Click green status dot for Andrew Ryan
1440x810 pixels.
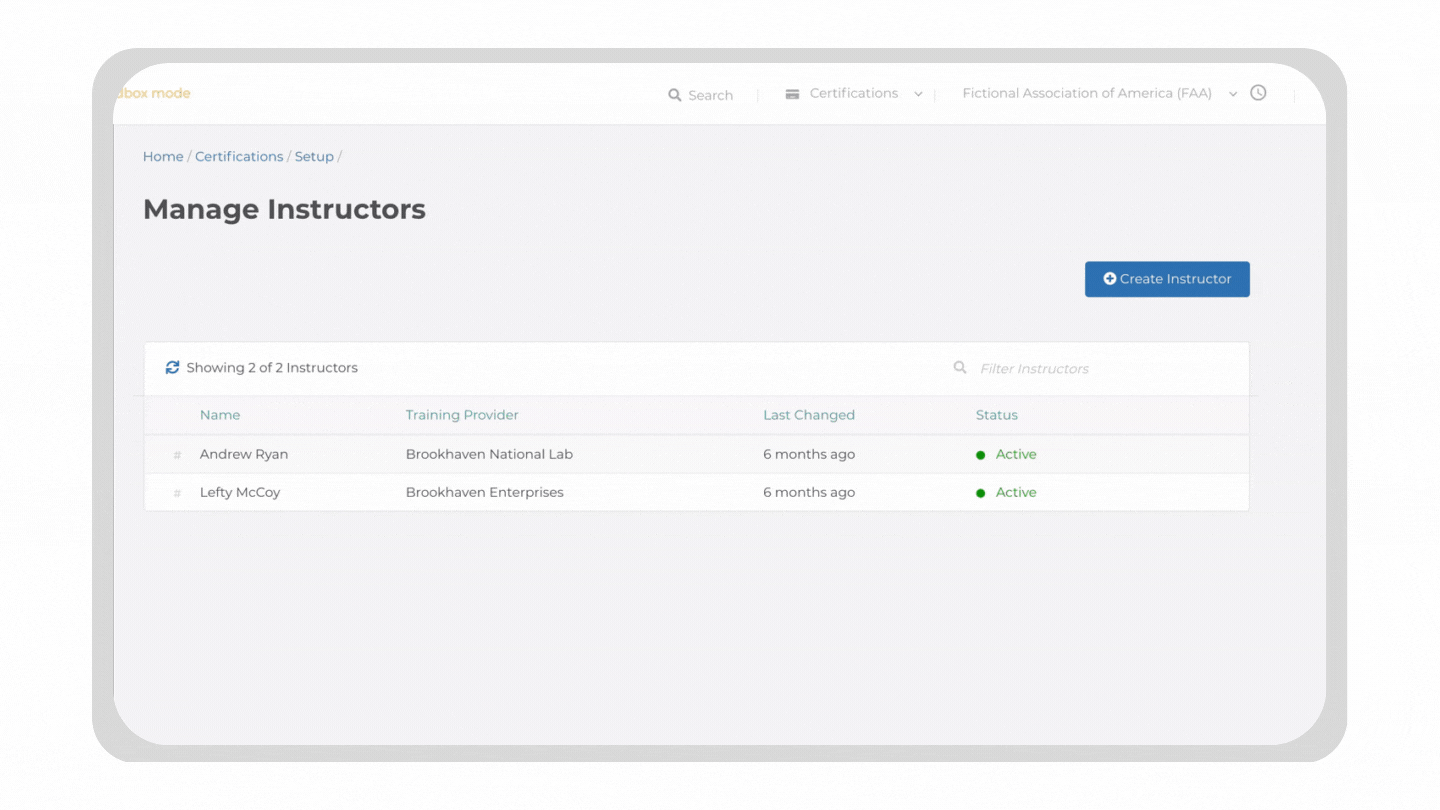[980, 455]
